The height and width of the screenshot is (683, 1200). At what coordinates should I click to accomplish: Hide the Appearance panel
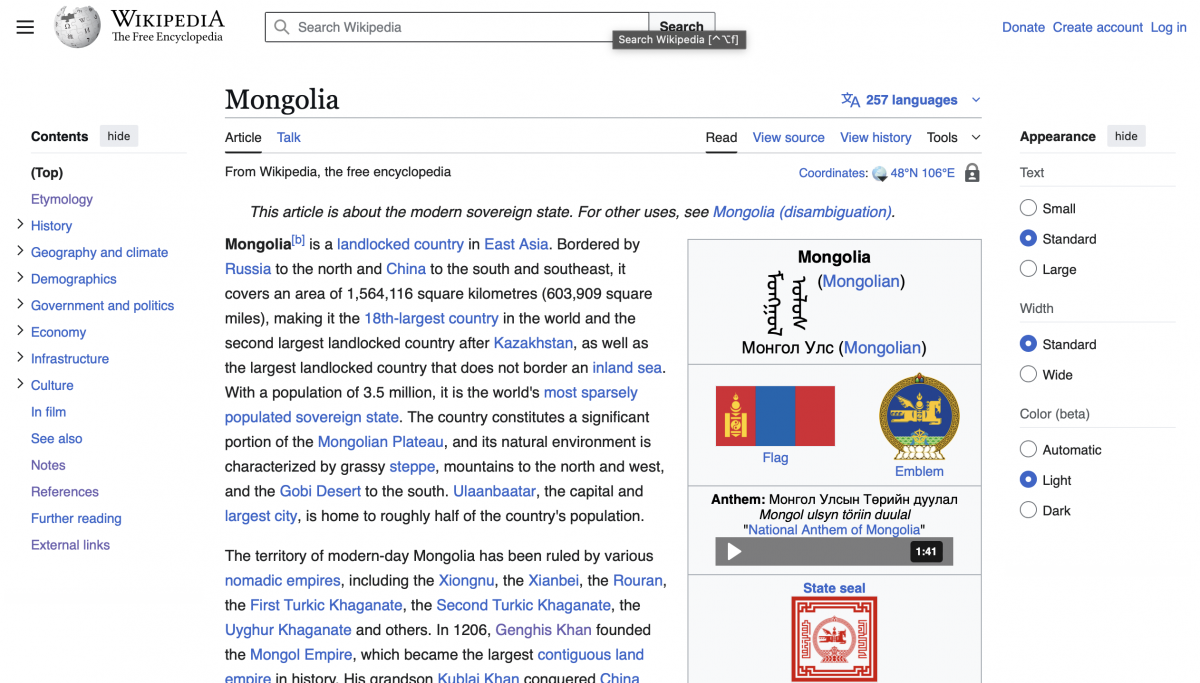1126,136
